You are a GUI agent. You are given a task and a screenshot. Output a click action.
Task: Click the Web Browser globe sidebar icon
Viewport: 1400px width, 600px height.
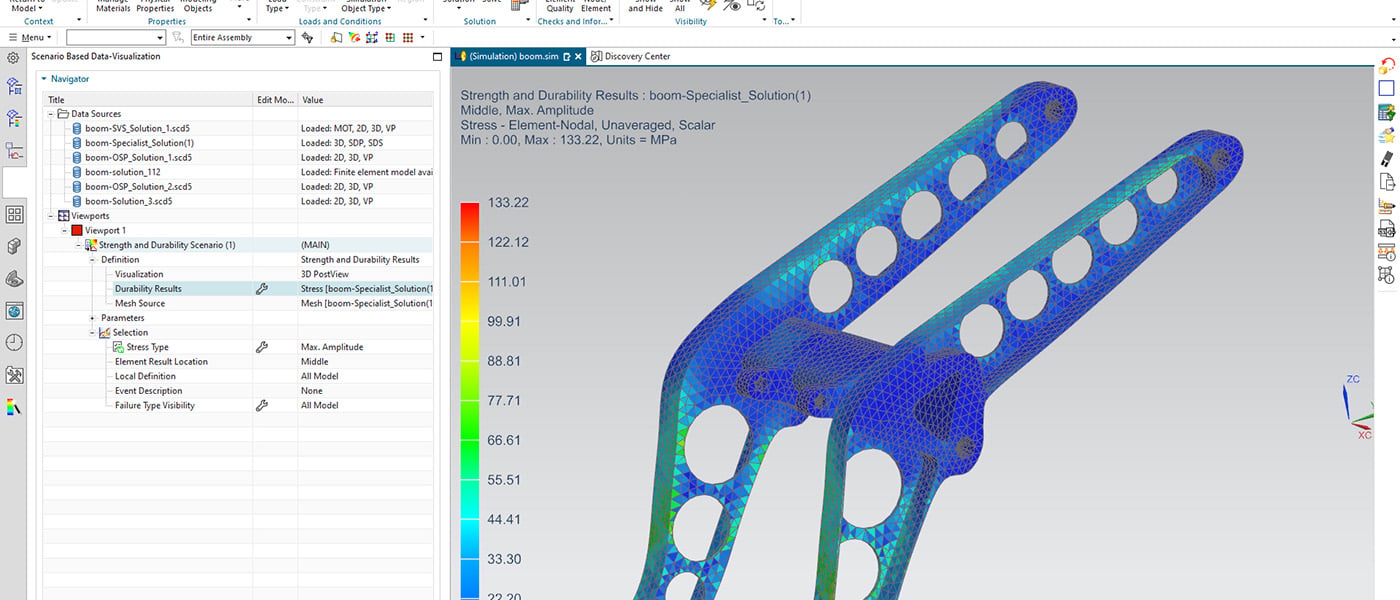pos(14,311)
